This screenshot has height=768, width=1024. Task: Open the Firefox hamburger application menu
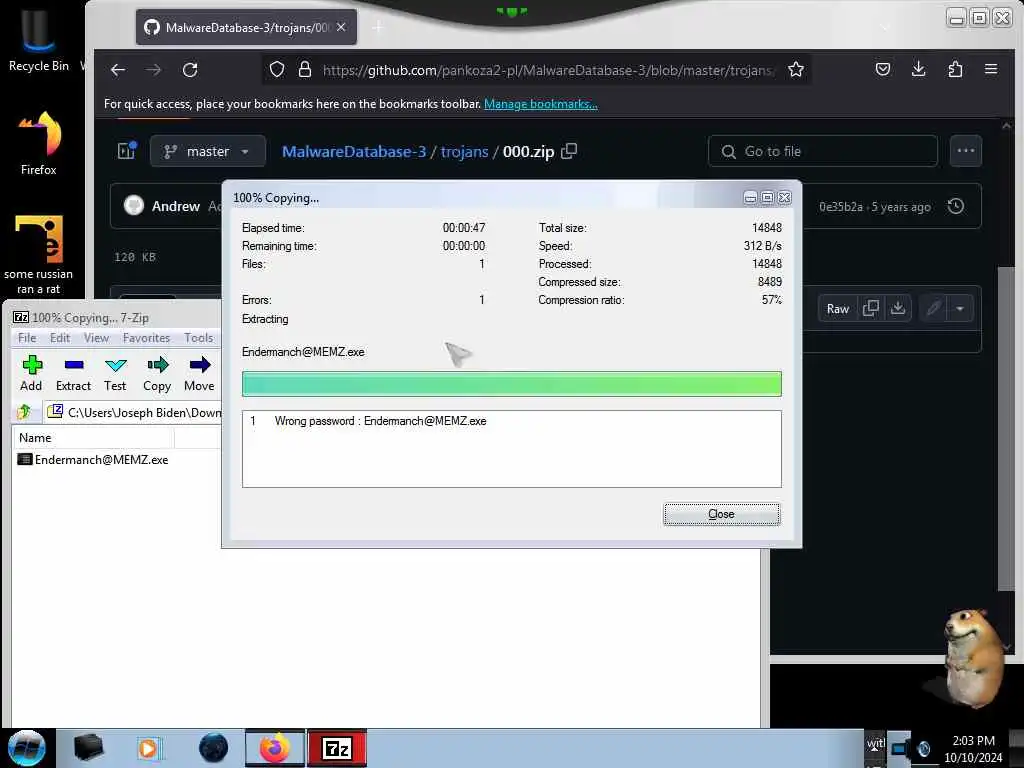click(991, 69)
